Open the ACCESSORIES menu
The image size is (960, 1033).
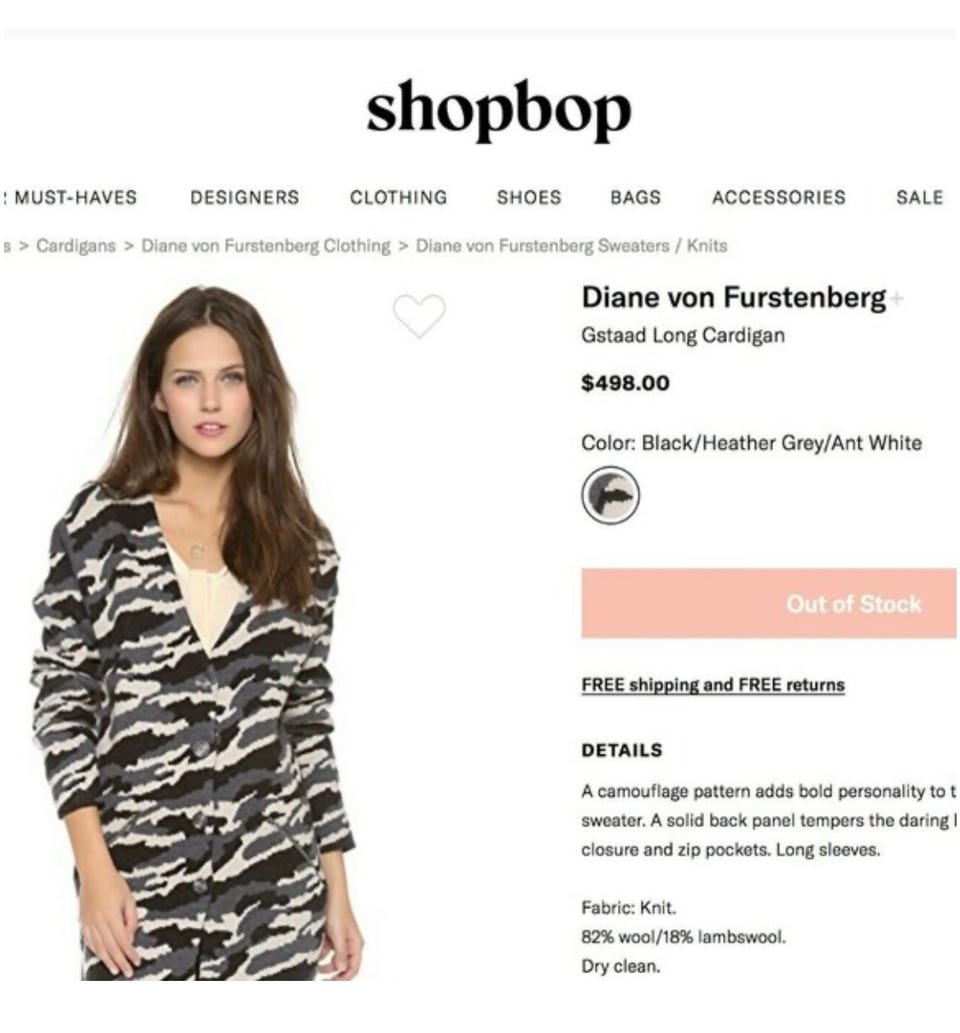[x=778, y=197]
